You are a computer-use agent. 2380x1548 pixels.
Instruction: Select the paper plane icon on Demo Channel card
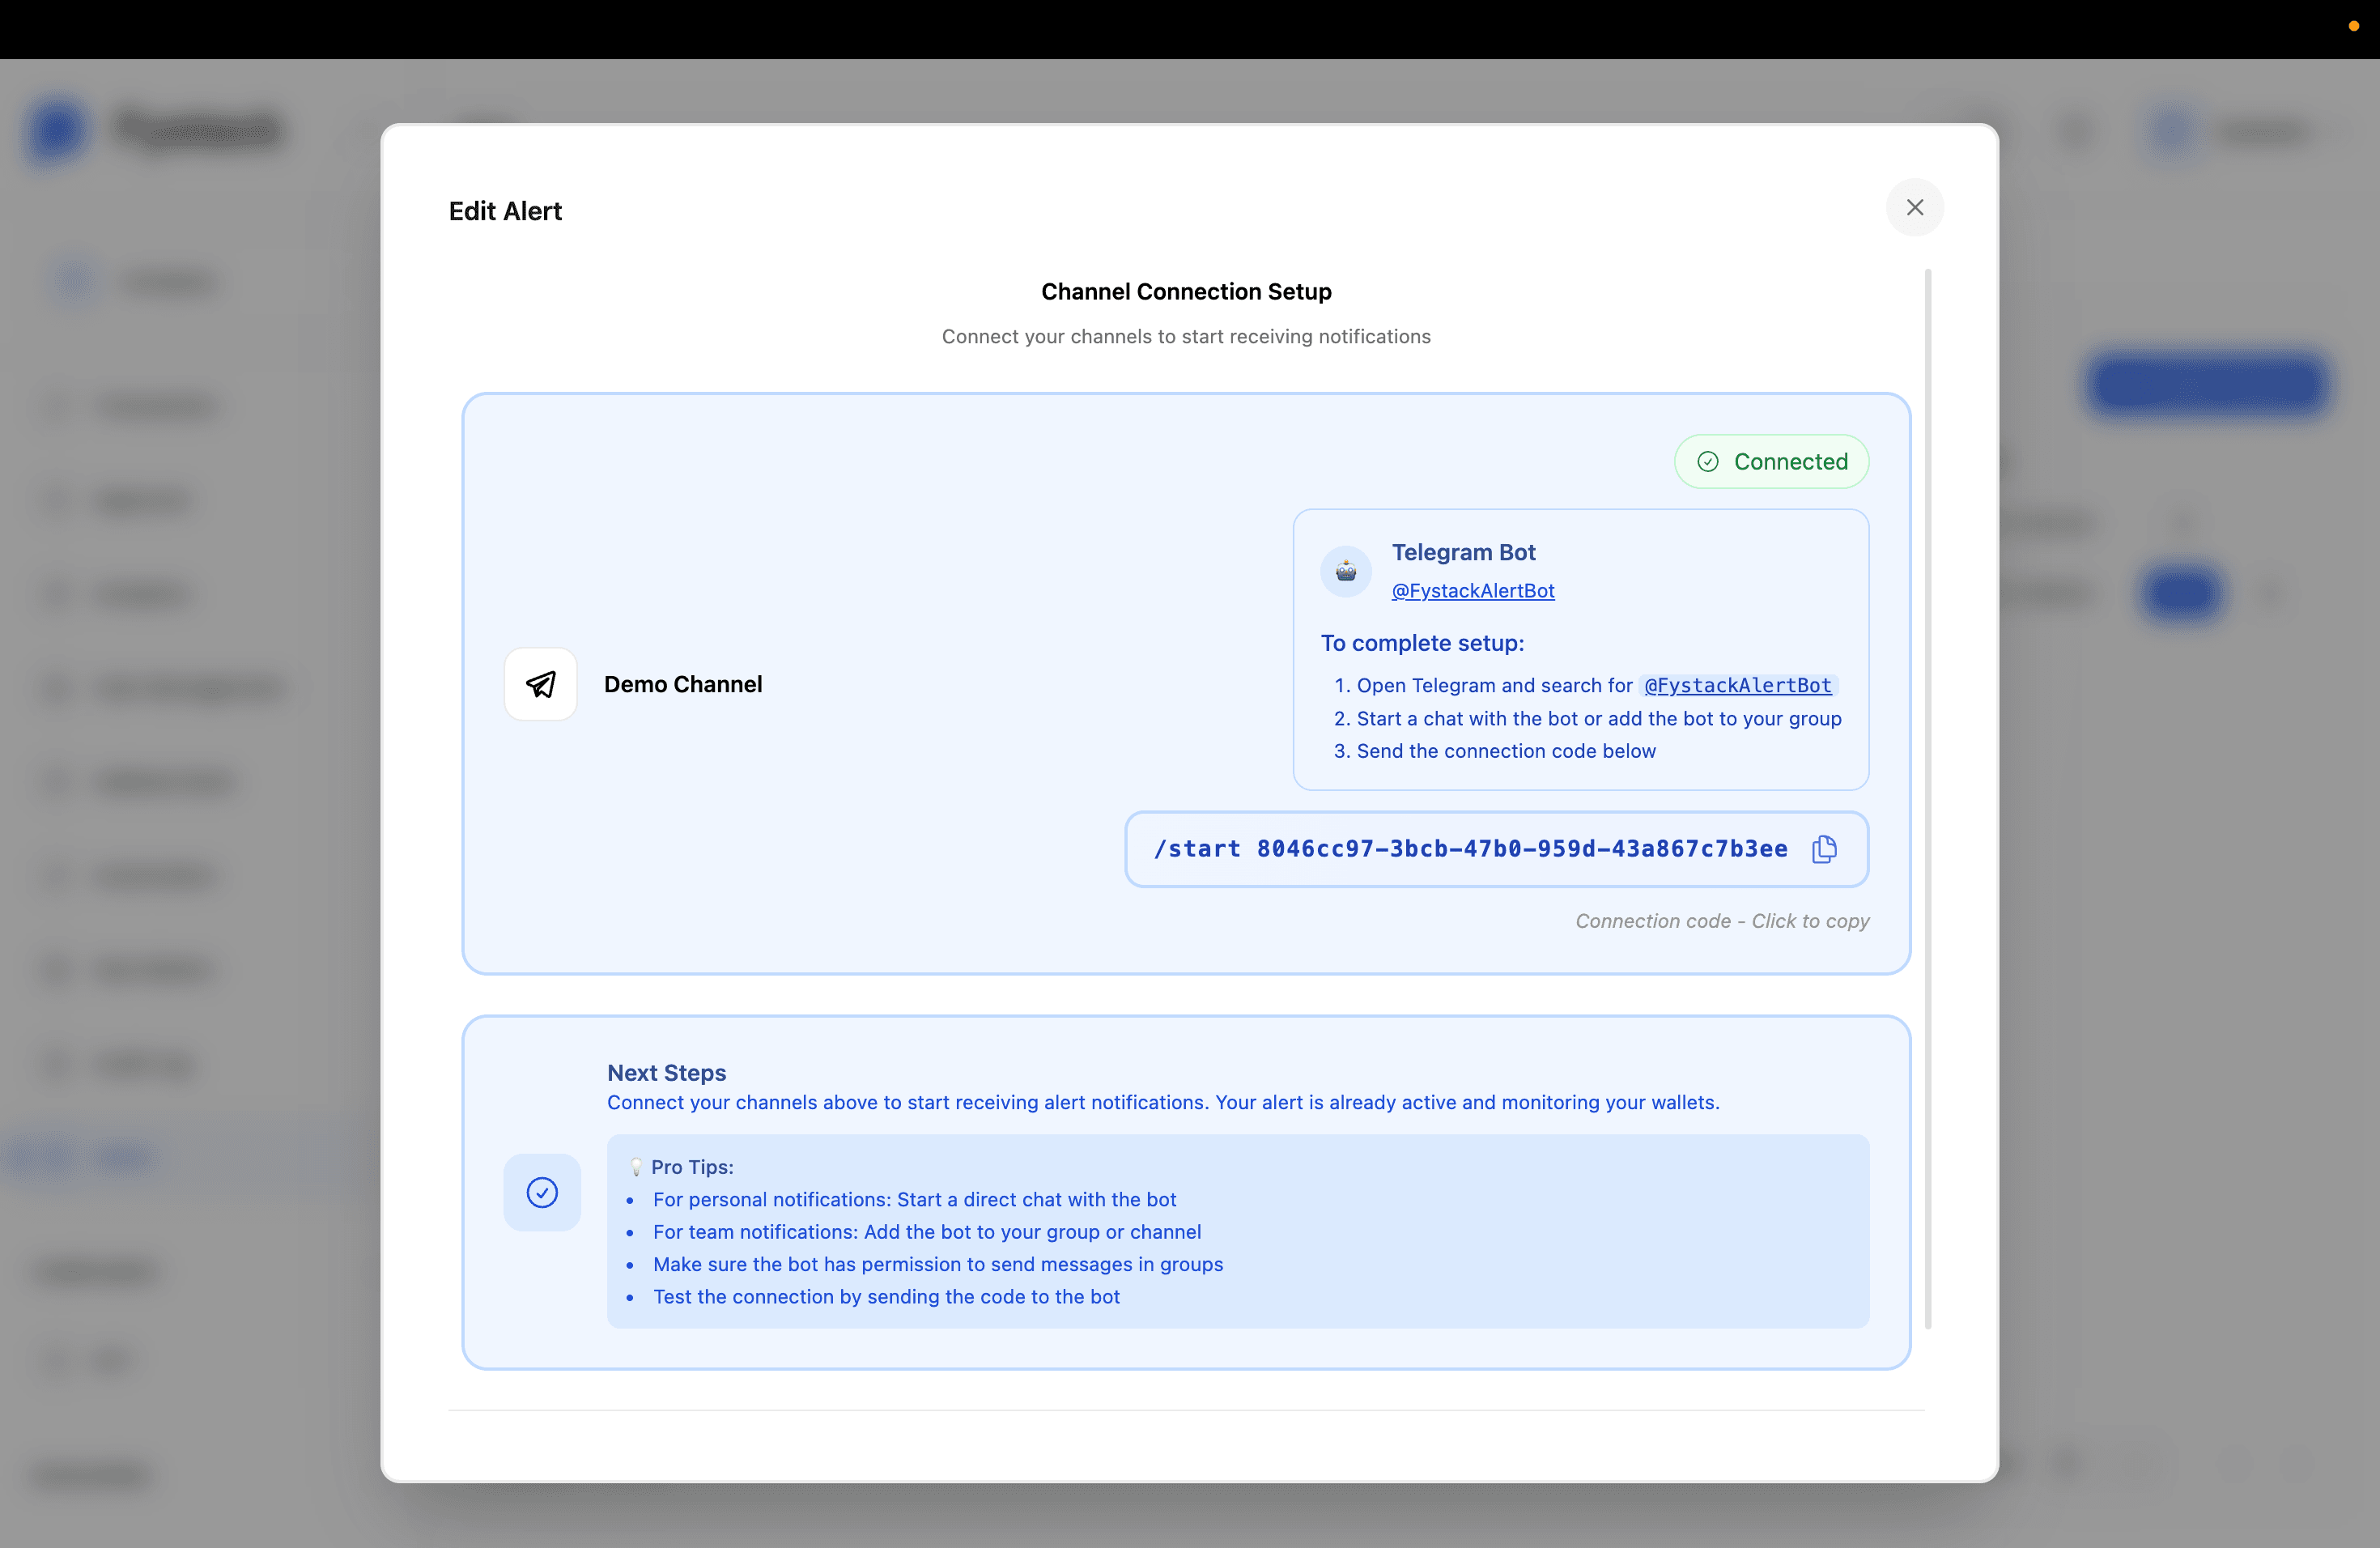[x=541, y=684]
